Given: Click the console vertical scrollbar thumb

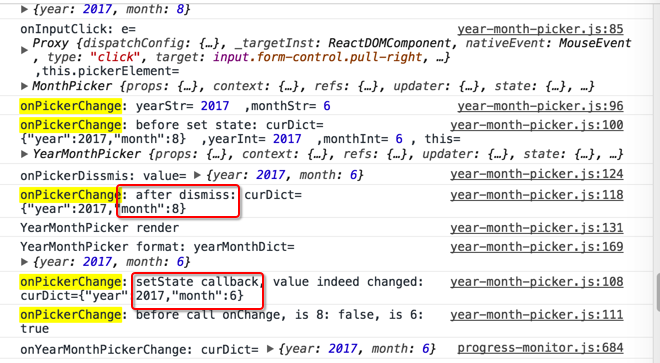Looking at the screenshot, I should [x=657, y=292].
